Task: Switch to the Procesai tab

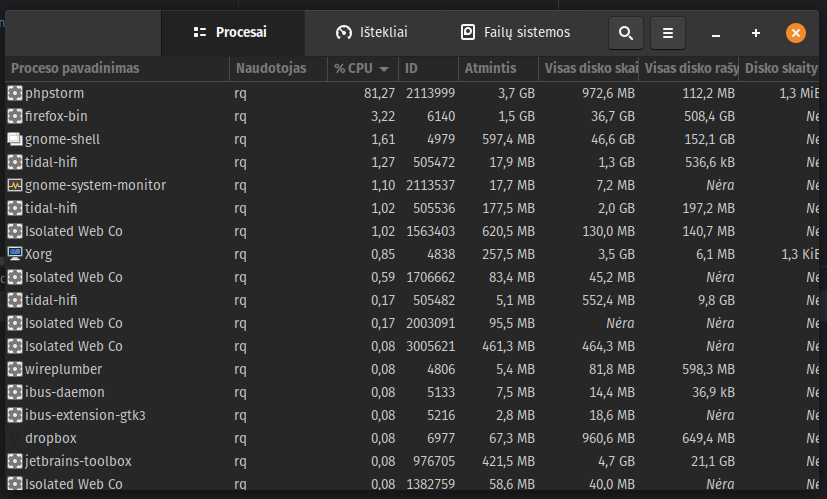Action: click(230, 32)
